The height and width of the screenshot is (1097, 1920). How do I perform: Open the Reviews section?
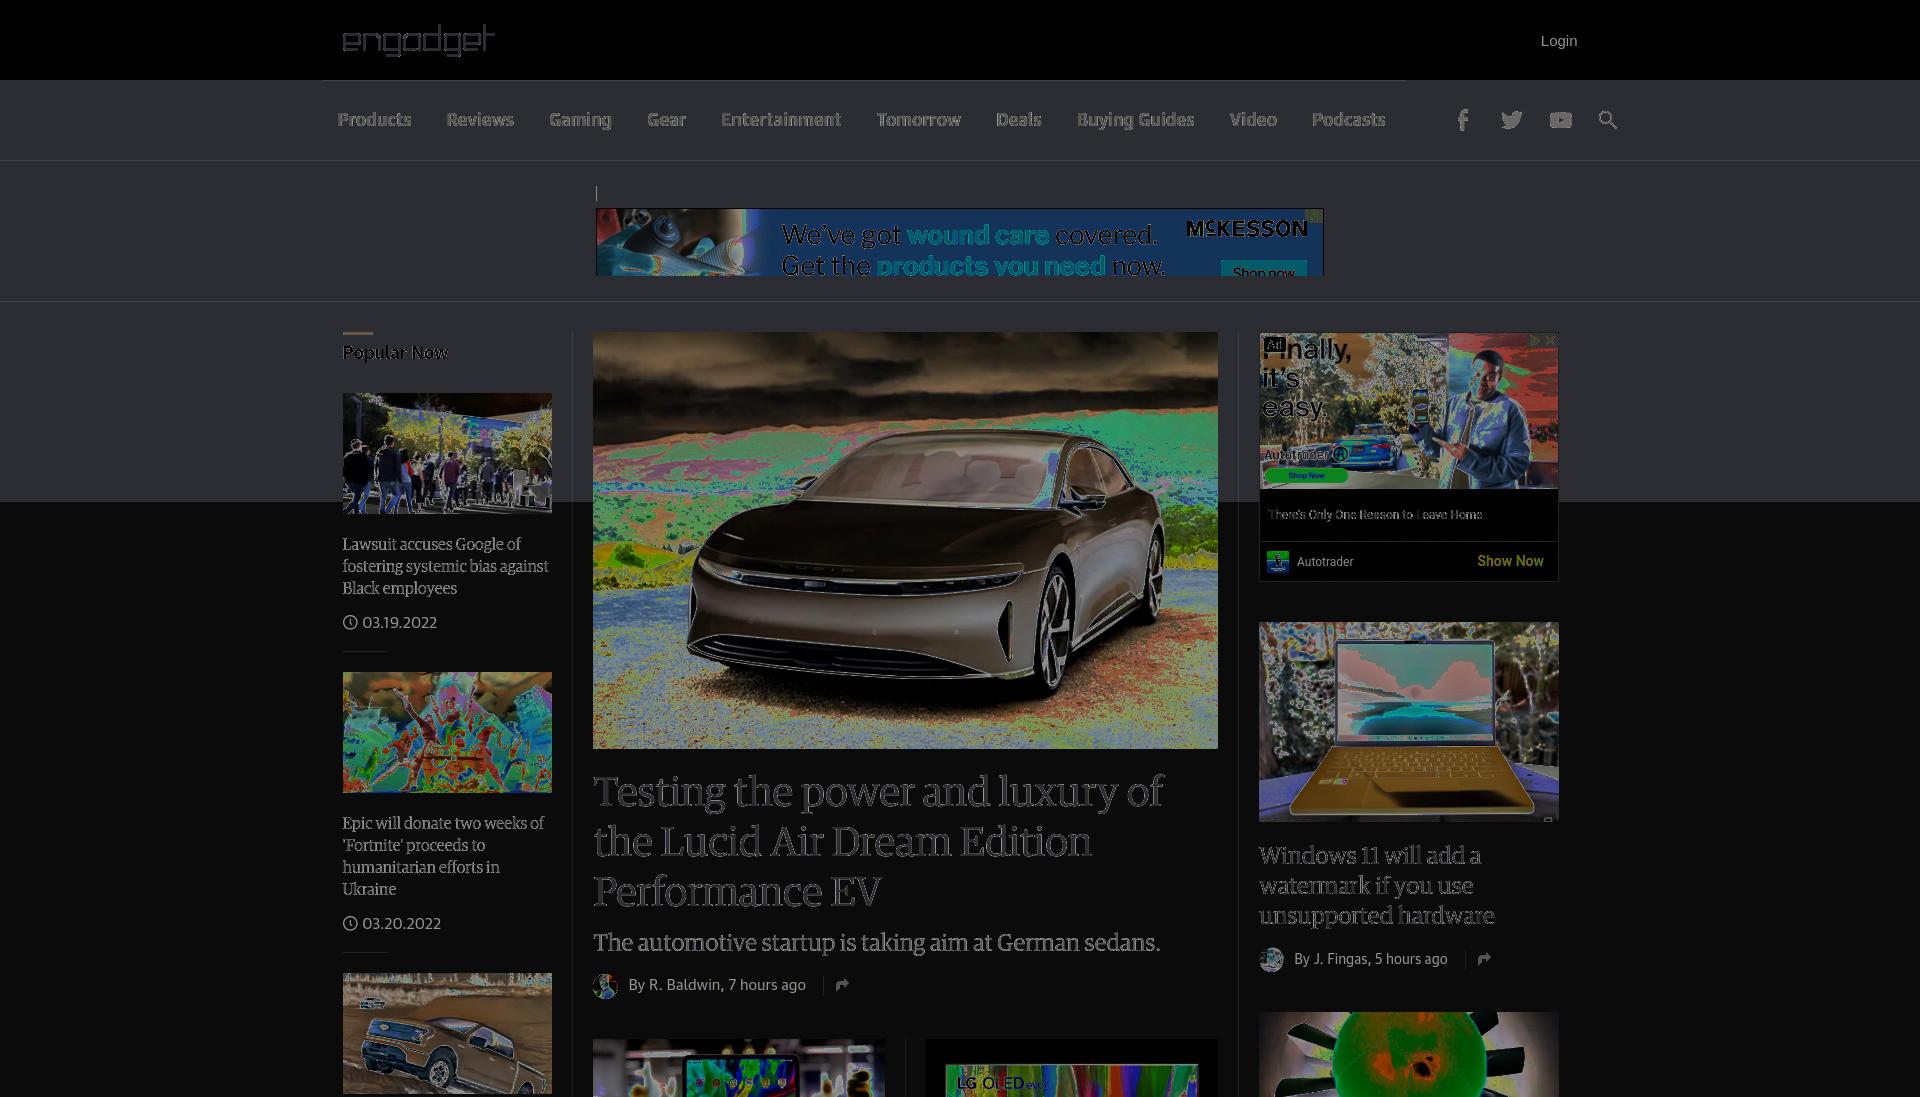480,120
